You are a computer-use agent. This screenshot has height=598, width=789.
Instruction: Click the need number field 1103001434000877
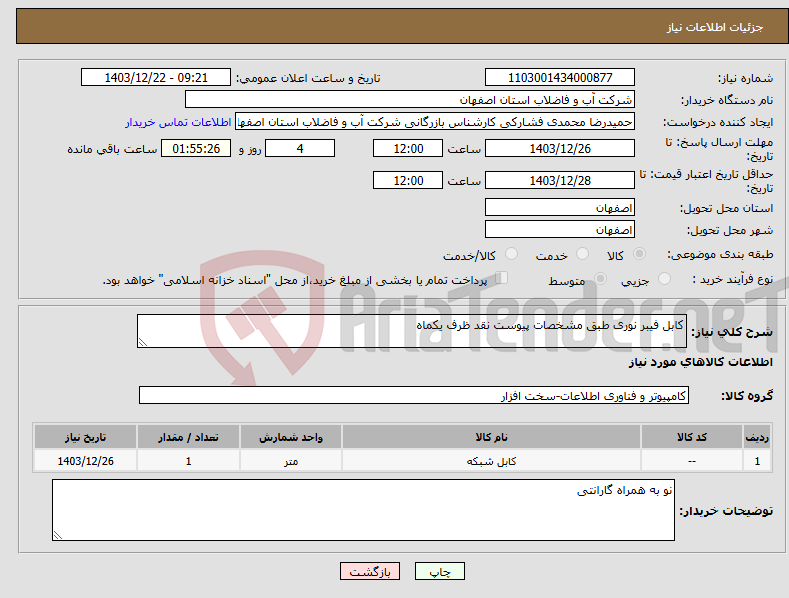point(560,78)
